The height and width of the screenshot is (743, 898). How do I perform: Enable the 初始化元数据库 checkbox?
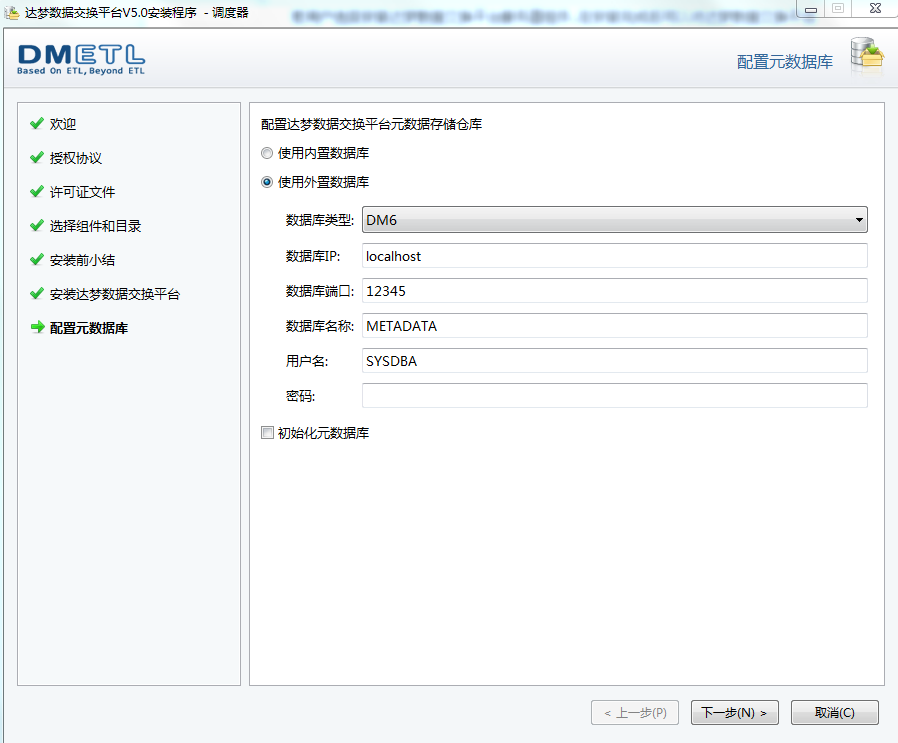[x=267, y=433]
